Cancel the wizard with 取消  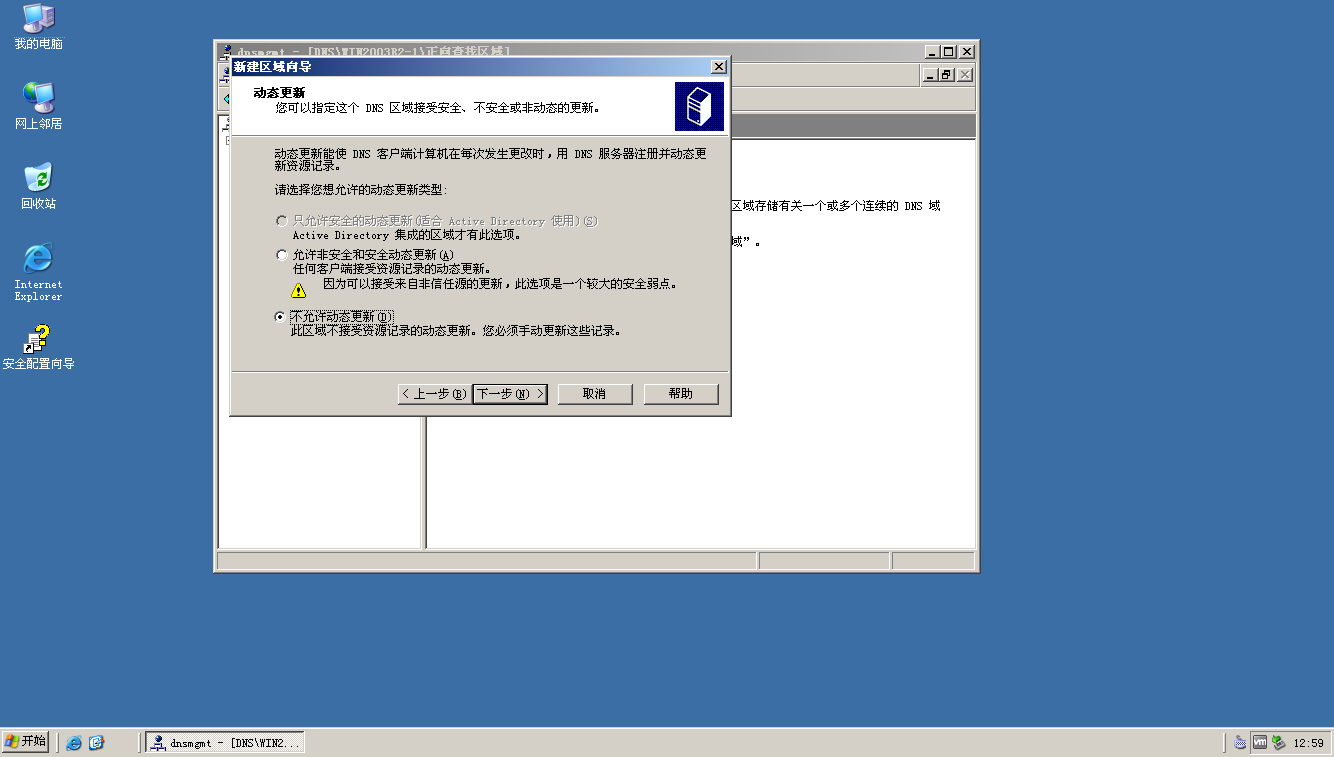click(595, 394)
